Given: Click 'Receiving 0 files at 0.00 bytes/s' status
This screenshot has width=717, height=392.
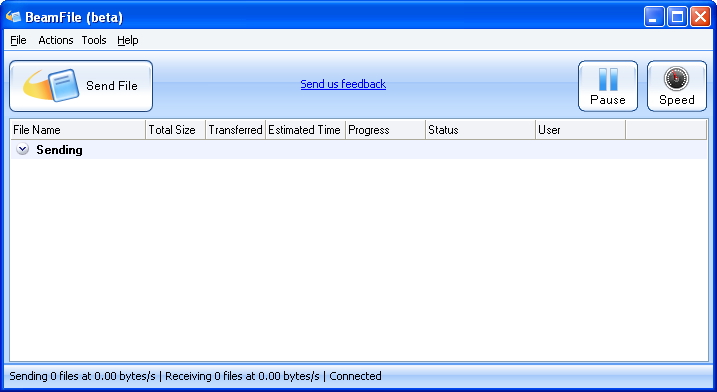Looking at the screenshot, I should (242, 376).
